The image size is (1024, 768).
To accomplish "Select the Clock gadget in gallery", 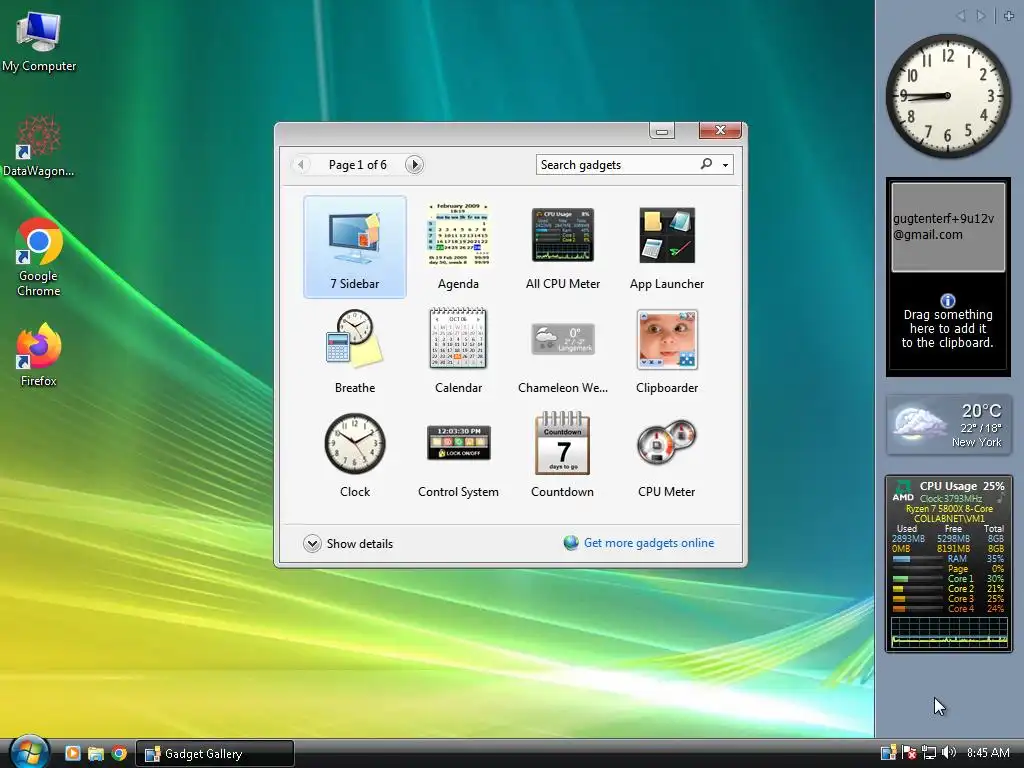I will coord(355,455).
